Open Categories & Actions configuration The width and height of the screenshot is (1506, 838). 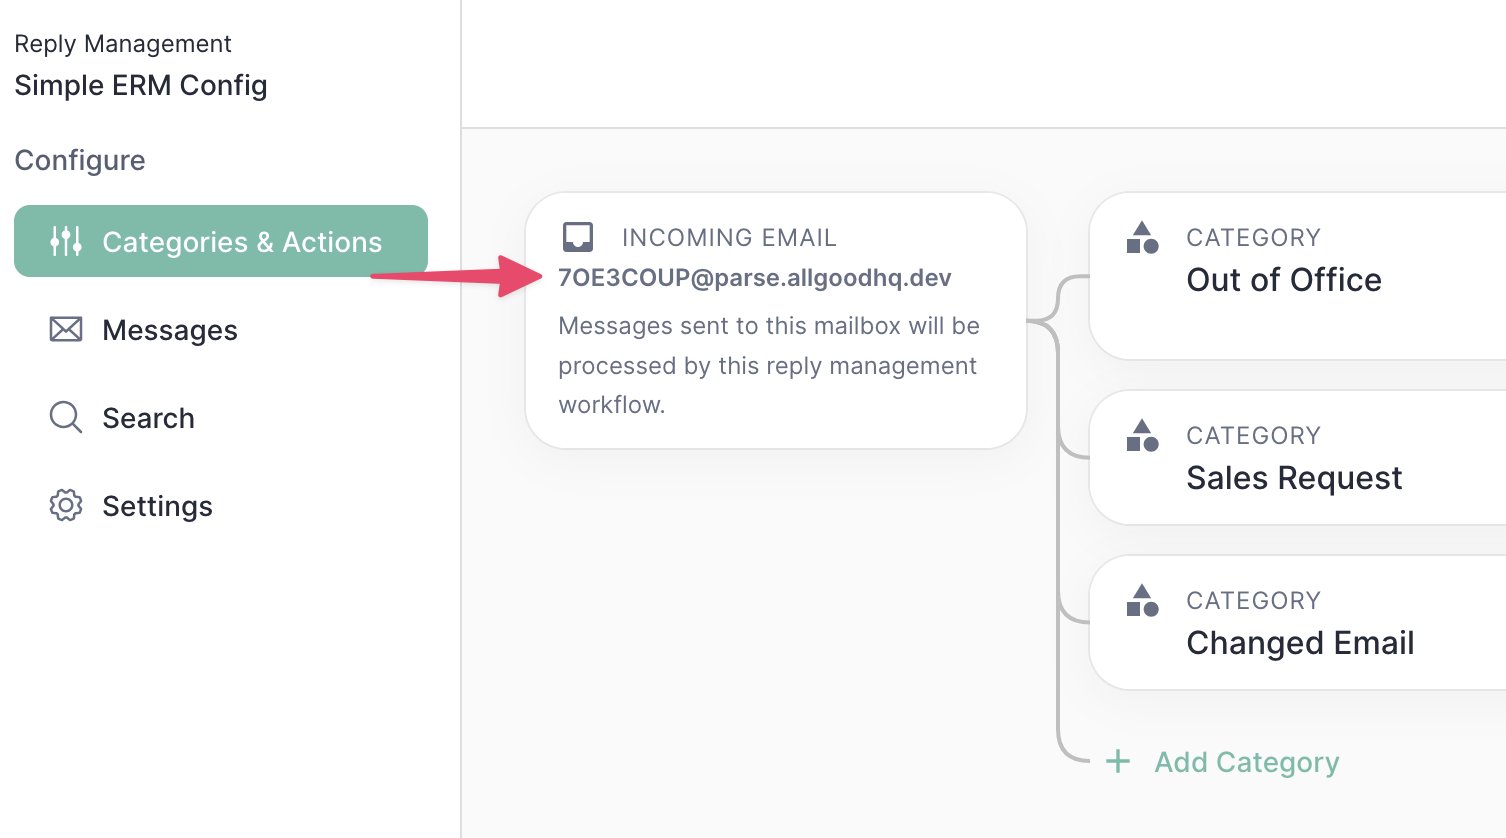(221, 241)
